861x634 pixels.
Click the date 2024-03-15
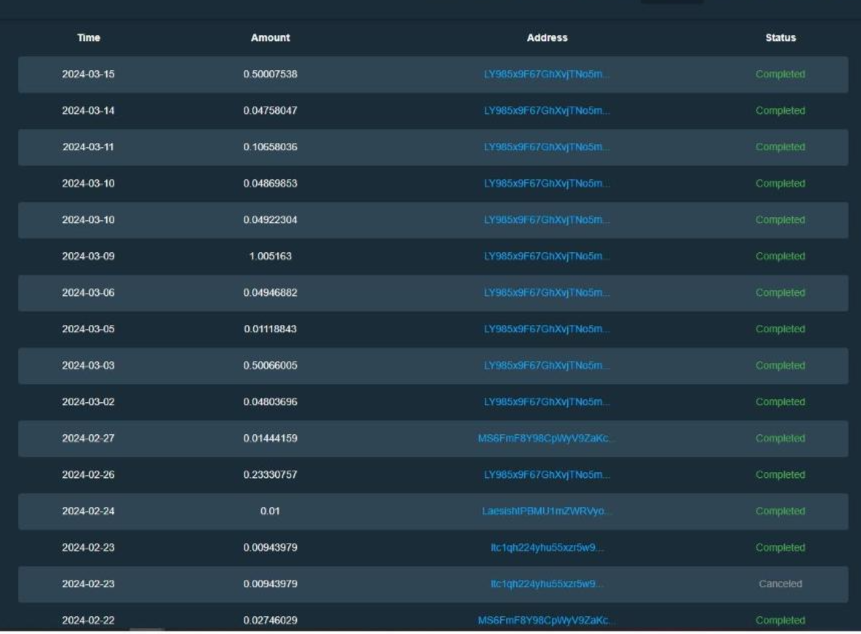[x=88, y=74]
